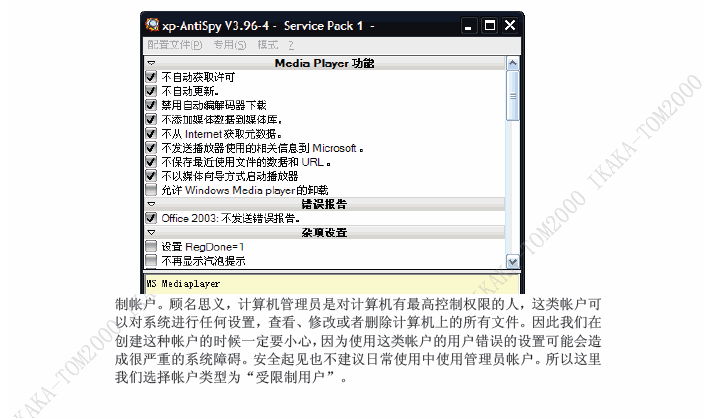The image size is (716, 418).
Task: Check 设置 RegDone=1 checkbox
Action: 151,247
